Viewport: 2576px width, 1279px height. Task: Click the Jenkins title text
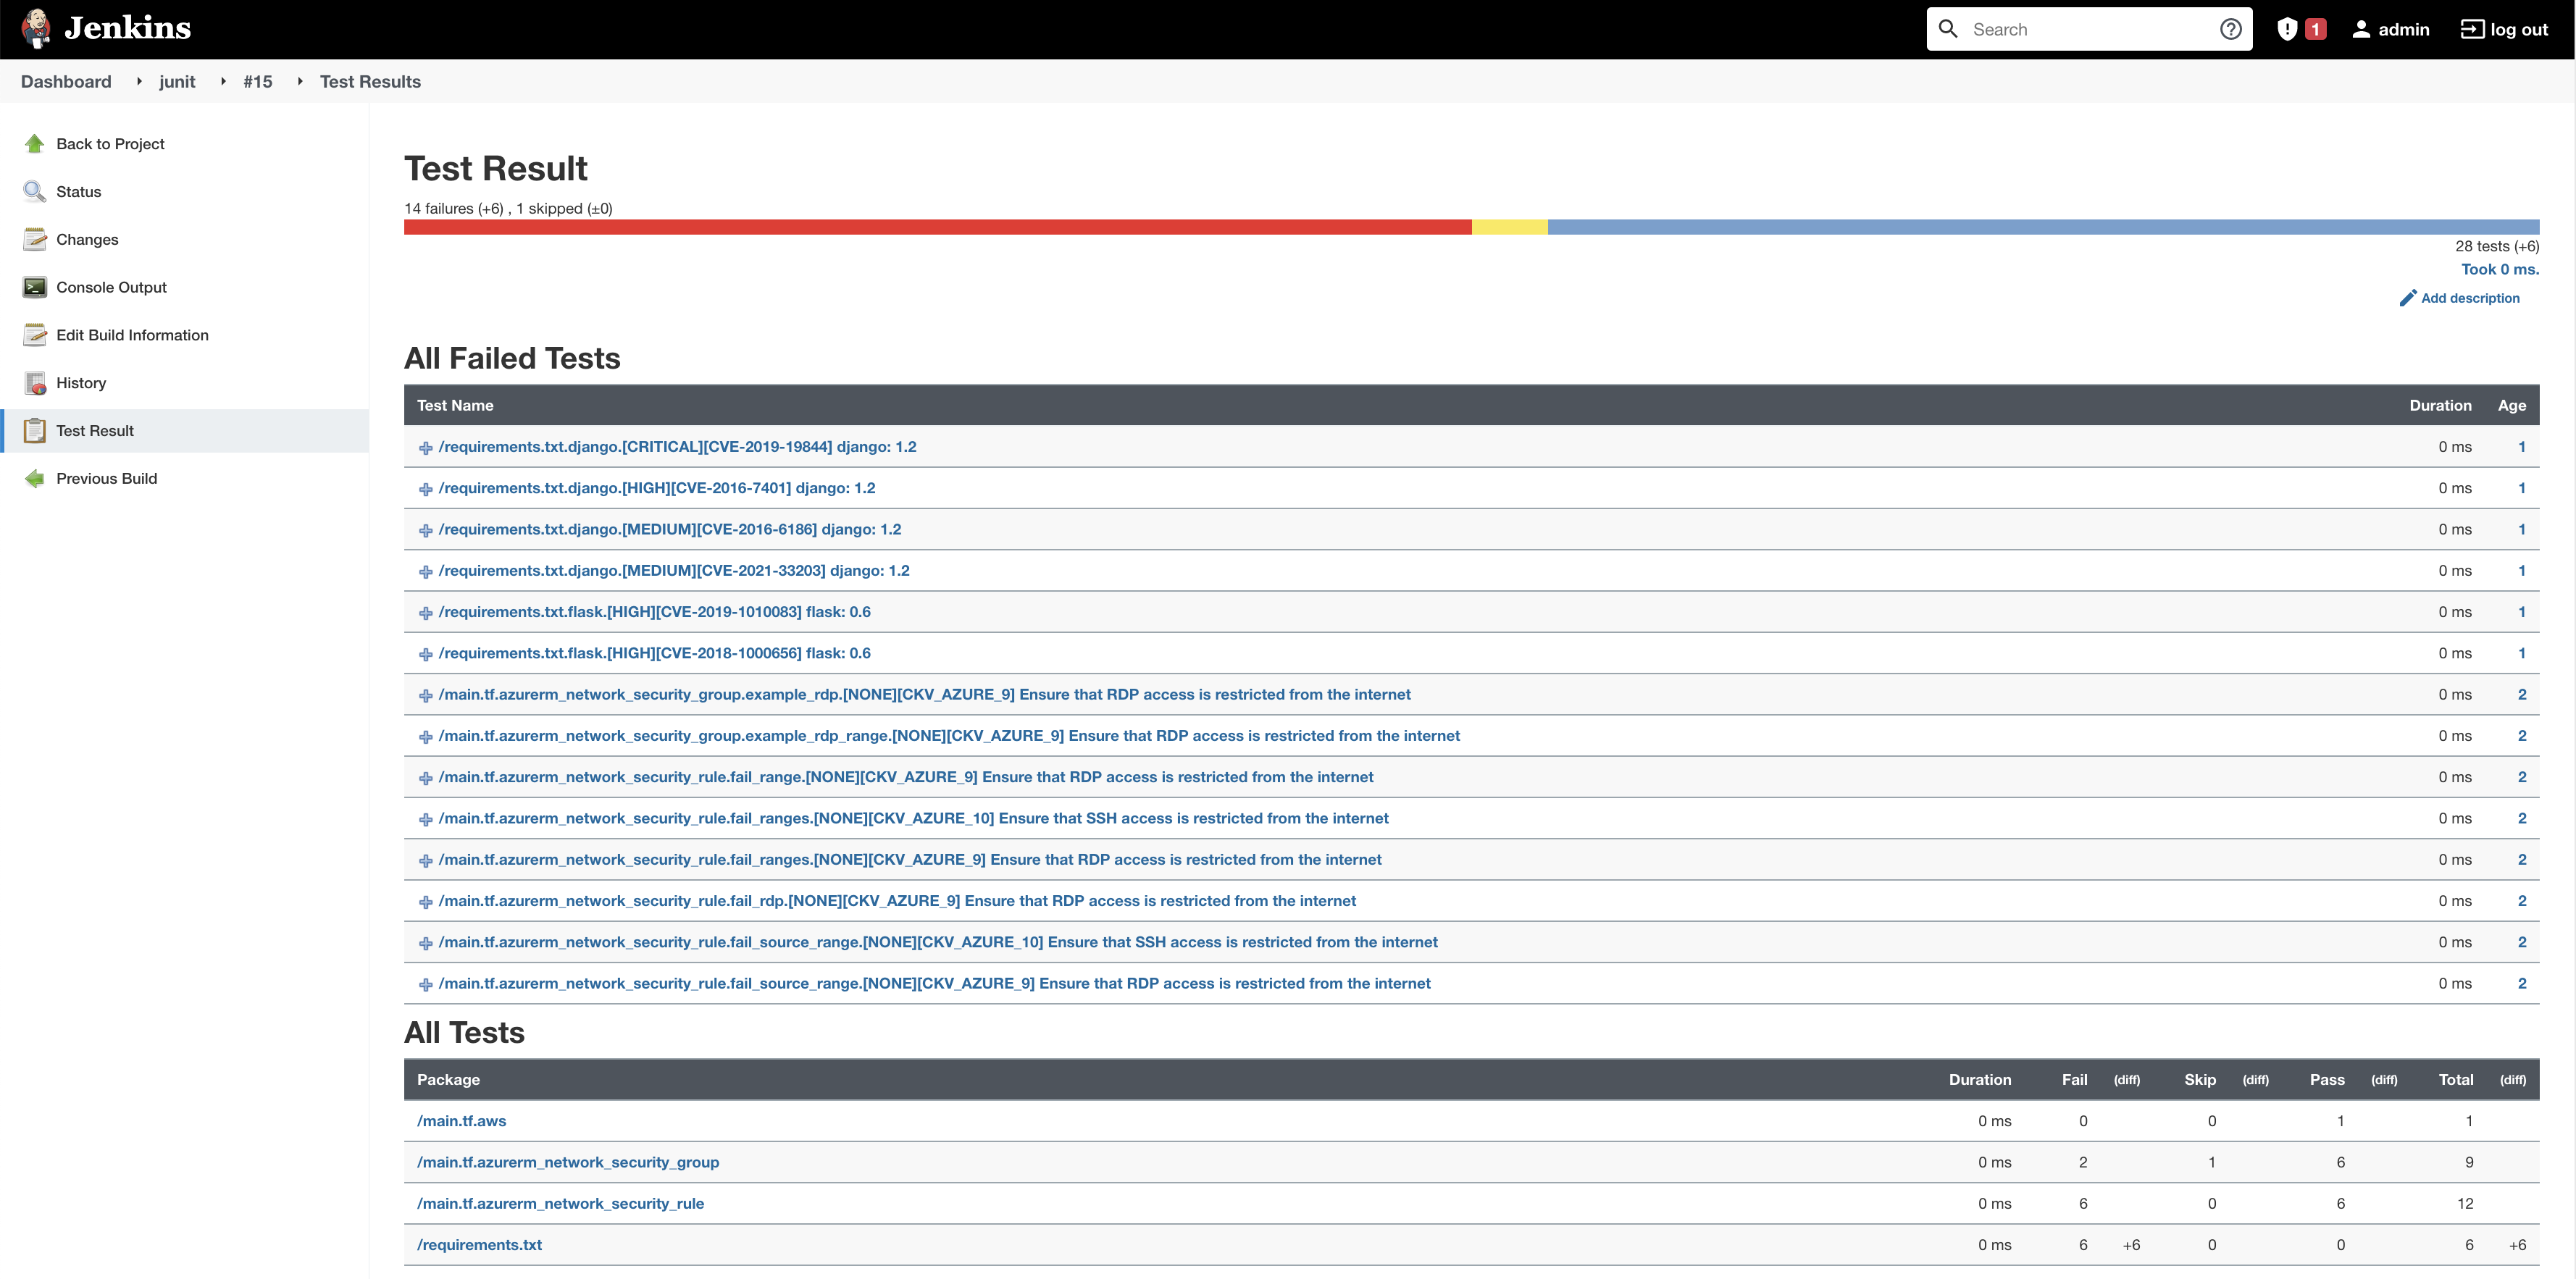(127, 28)
